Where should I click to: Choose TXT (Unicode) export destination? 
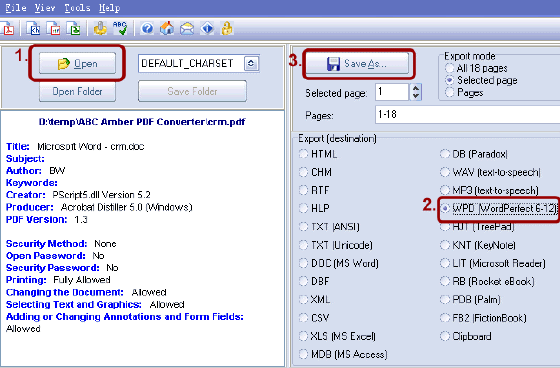pyautogui.click(x=336, y=245)
